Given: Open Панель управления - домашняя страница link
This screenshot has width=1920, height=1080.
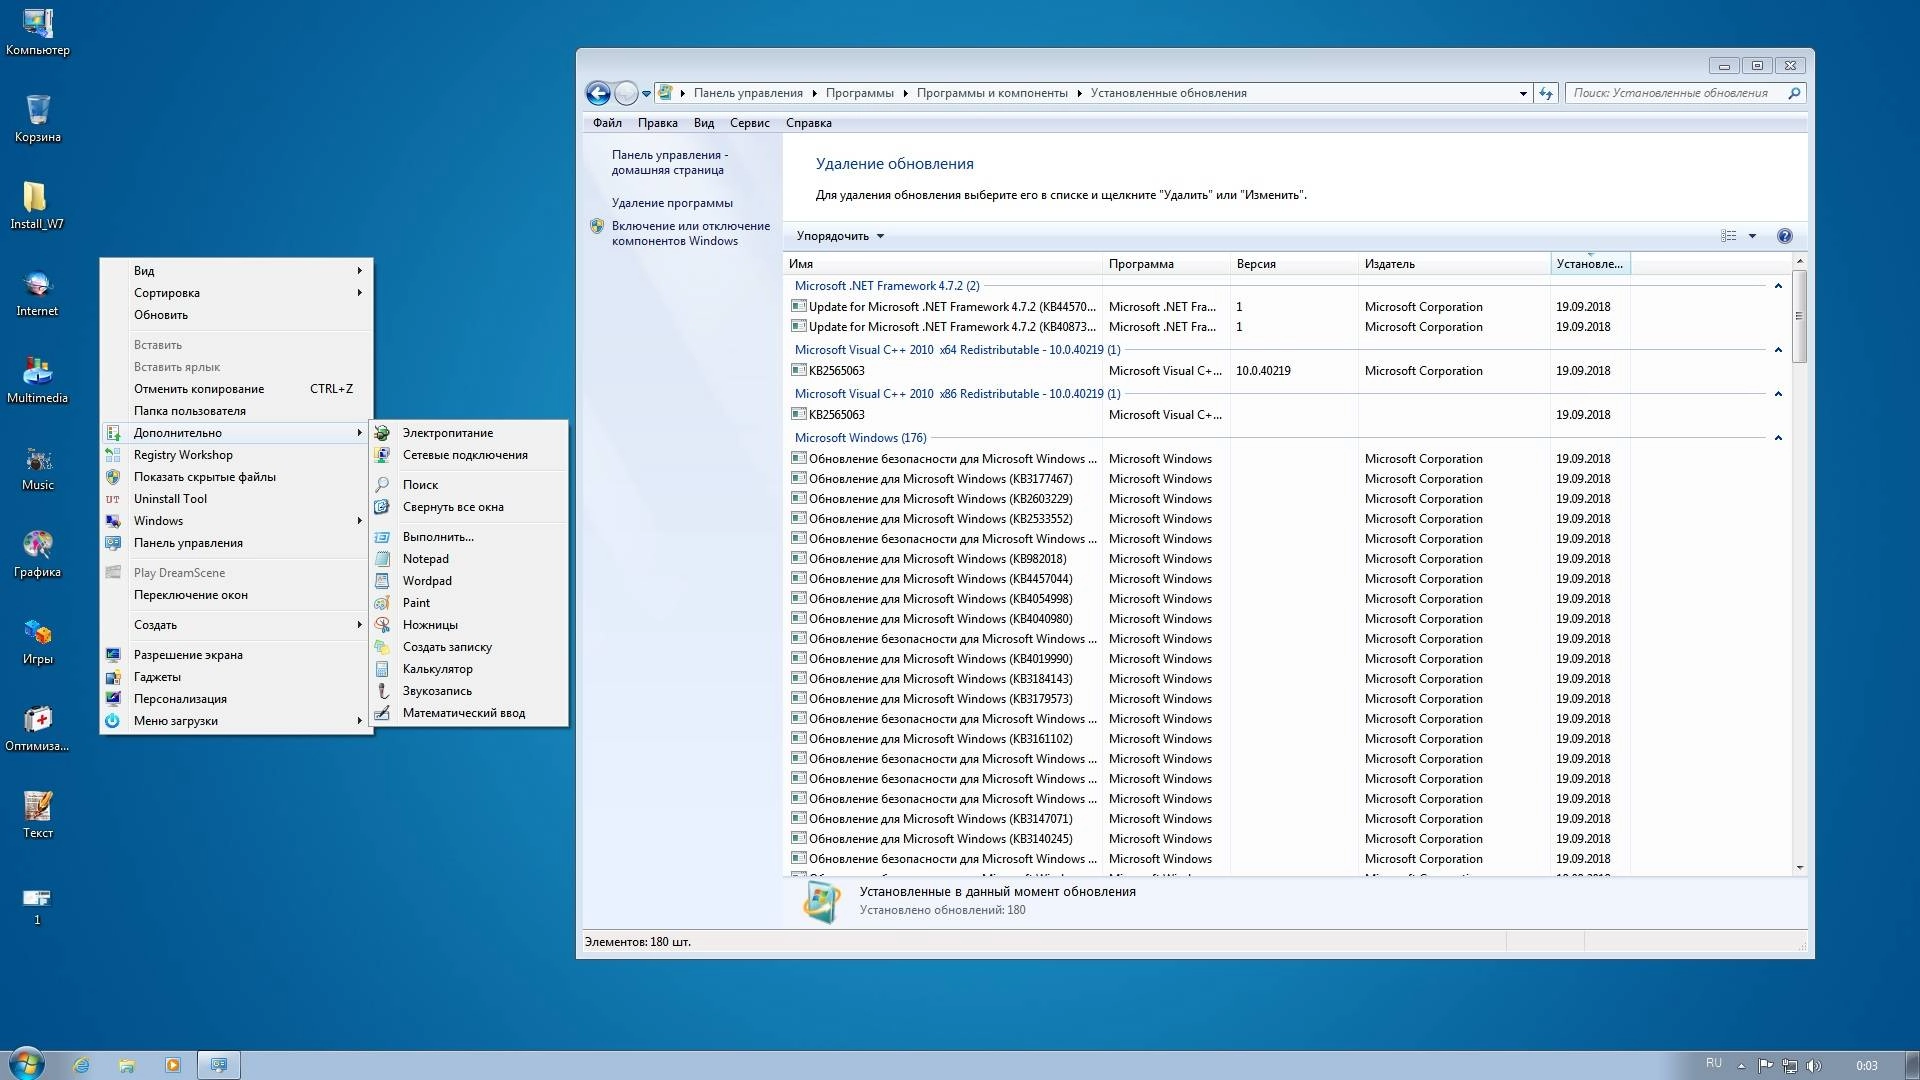Looking at the screenshot, I should [x=670, y=162].
